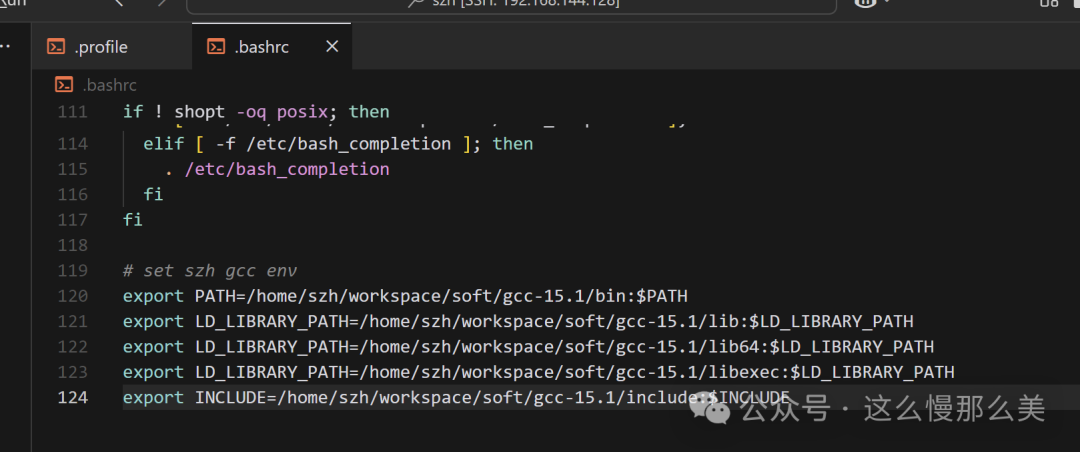The image size is (1080, 452).
Task: Open the more actions ellipsis at left
Action: coord(6,47)
